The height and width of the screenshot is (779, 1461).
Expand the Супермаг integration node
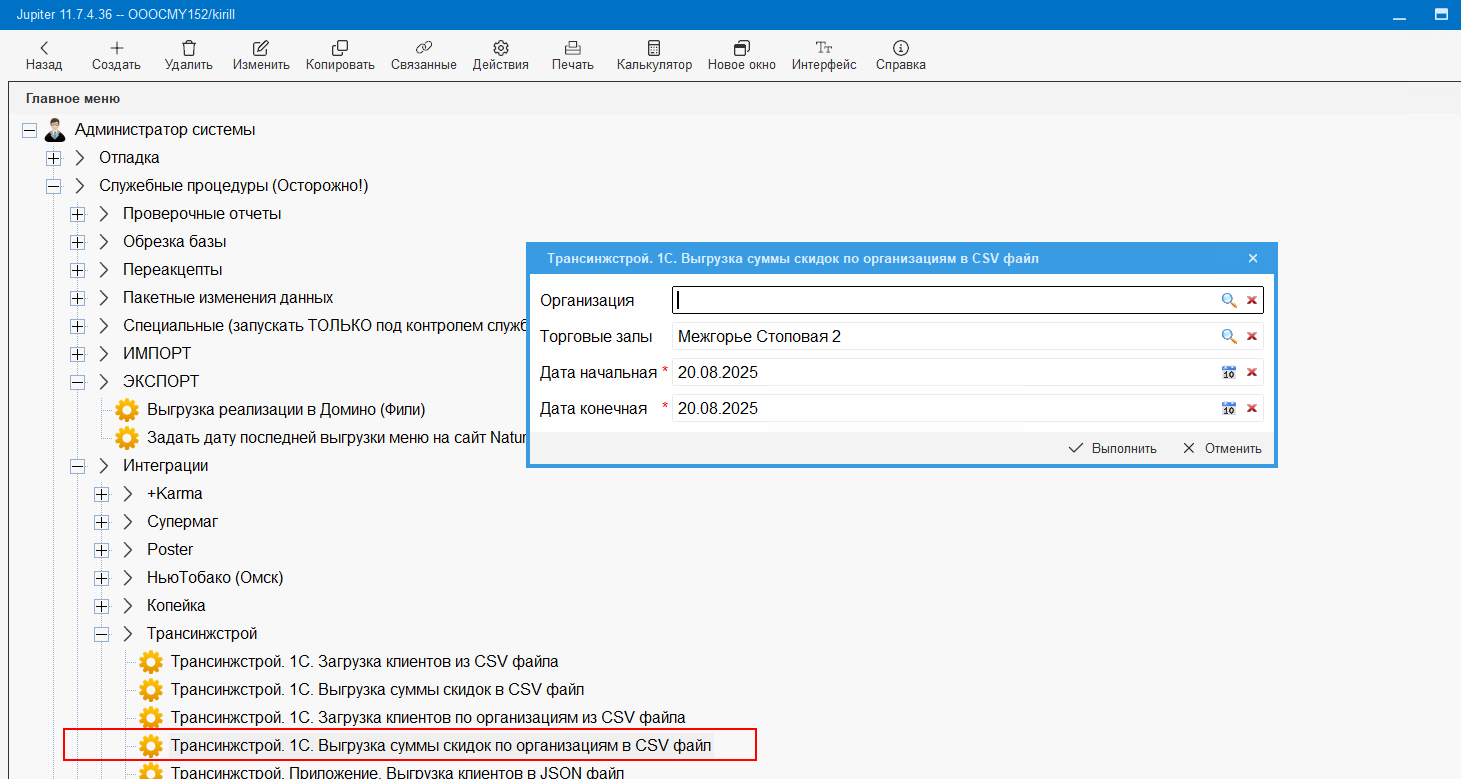coord(101,522)
